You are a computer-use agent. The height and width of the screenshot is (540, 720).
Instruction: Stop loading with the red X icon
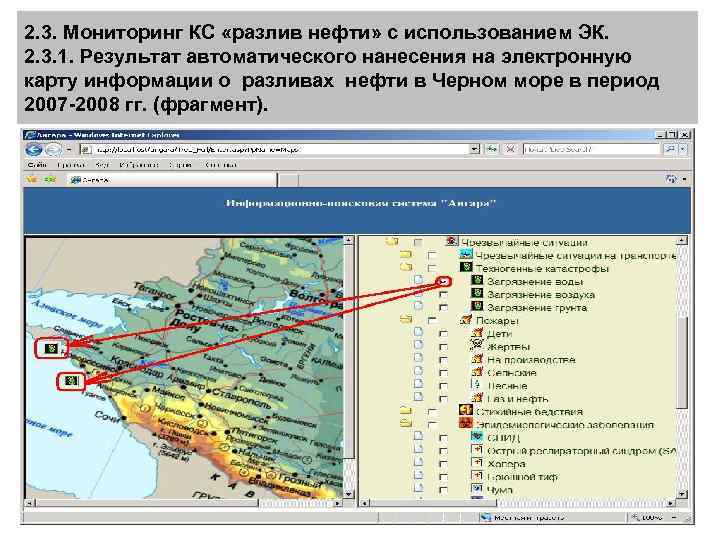tap(511, 149)
